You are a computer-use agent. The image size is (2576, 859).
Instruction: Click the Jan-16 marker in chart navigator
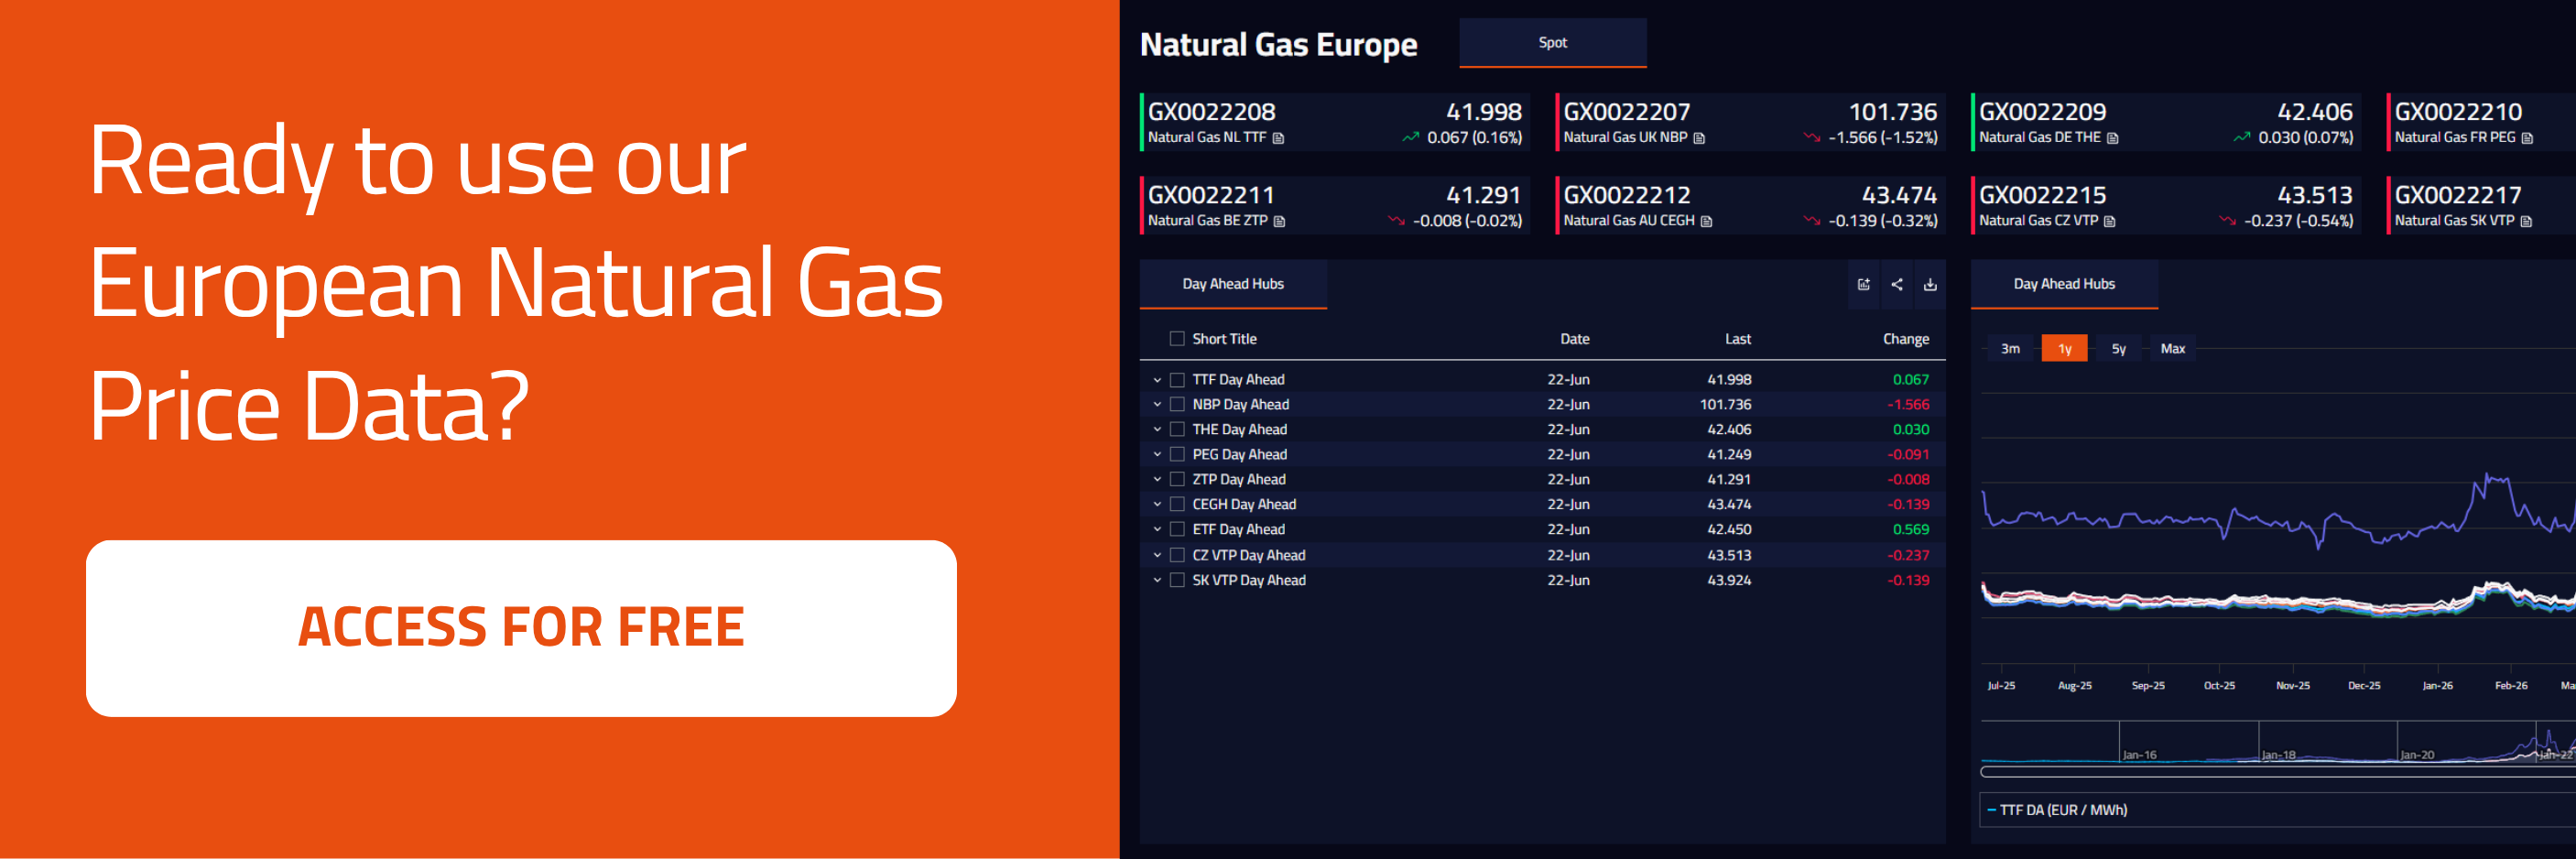pyautogui.click(x=2139, y=755)
